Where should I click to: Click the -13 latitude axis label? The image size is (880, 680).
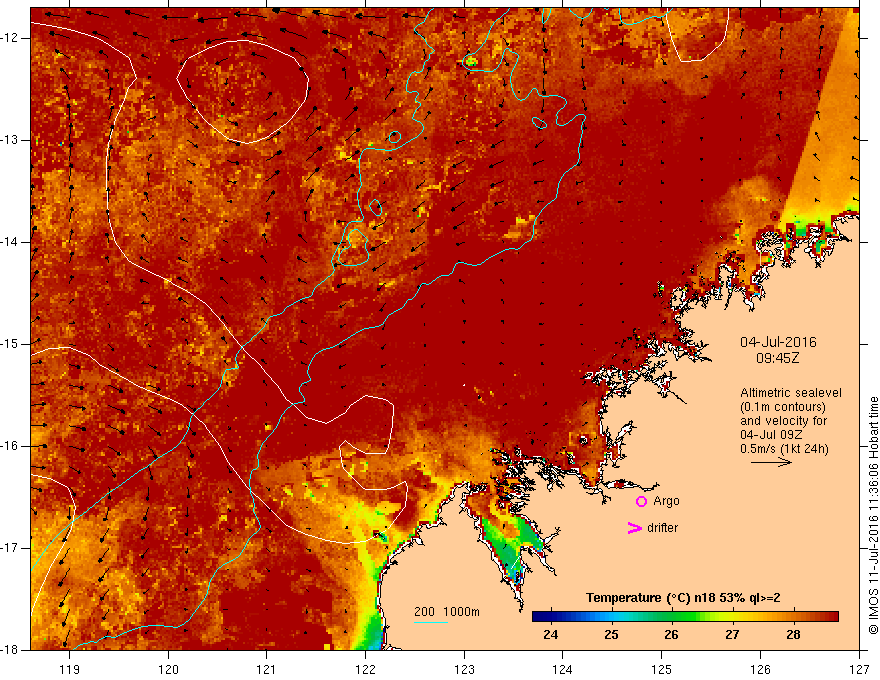11,140
